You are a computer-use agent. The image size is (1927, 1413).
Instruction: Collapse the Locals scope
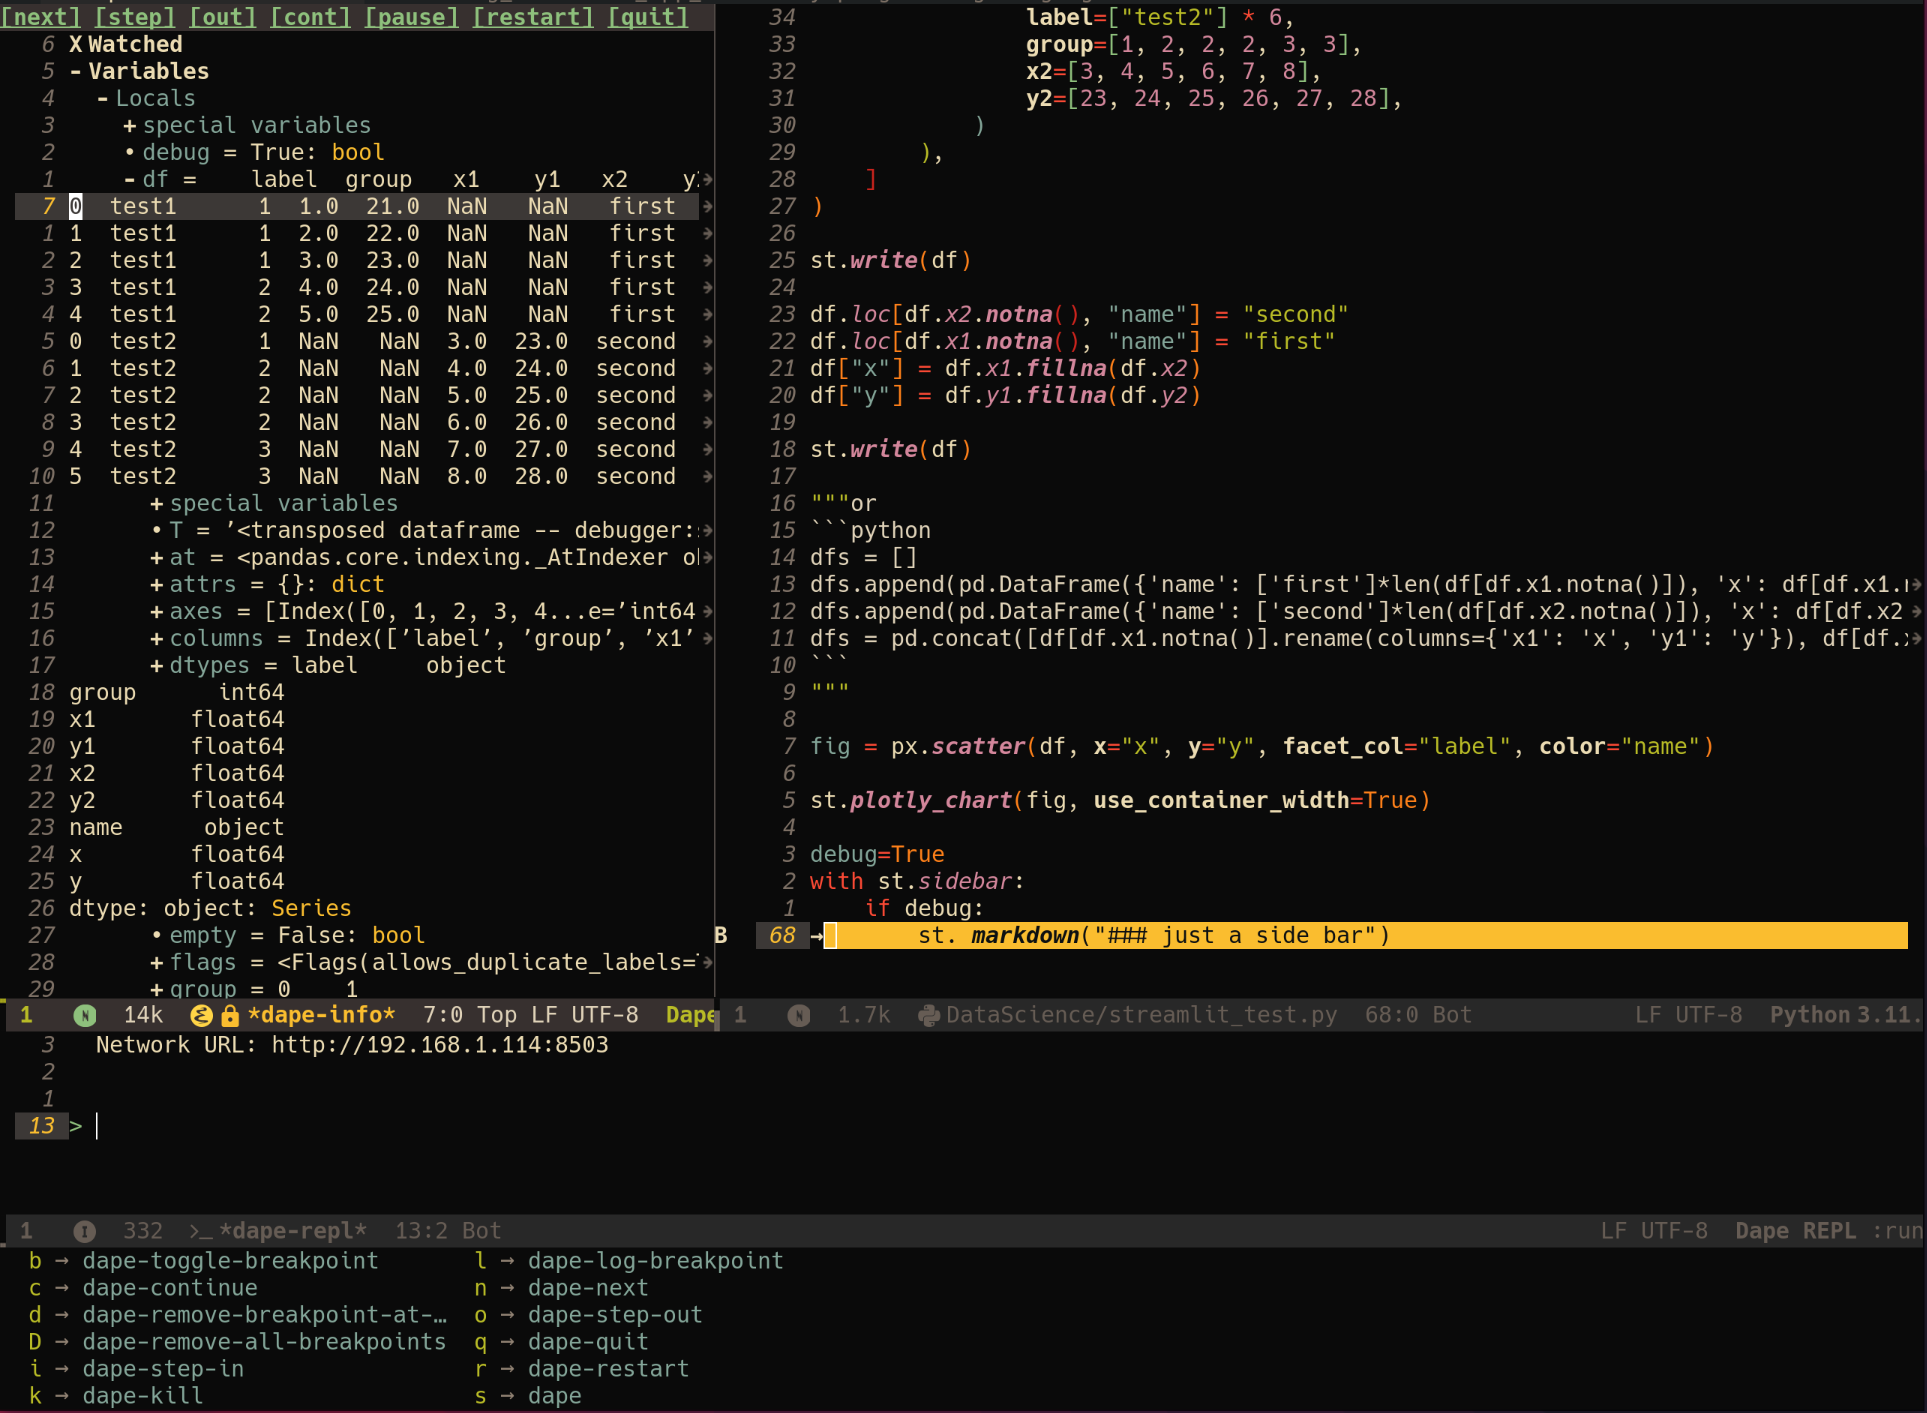pos(103,98)
